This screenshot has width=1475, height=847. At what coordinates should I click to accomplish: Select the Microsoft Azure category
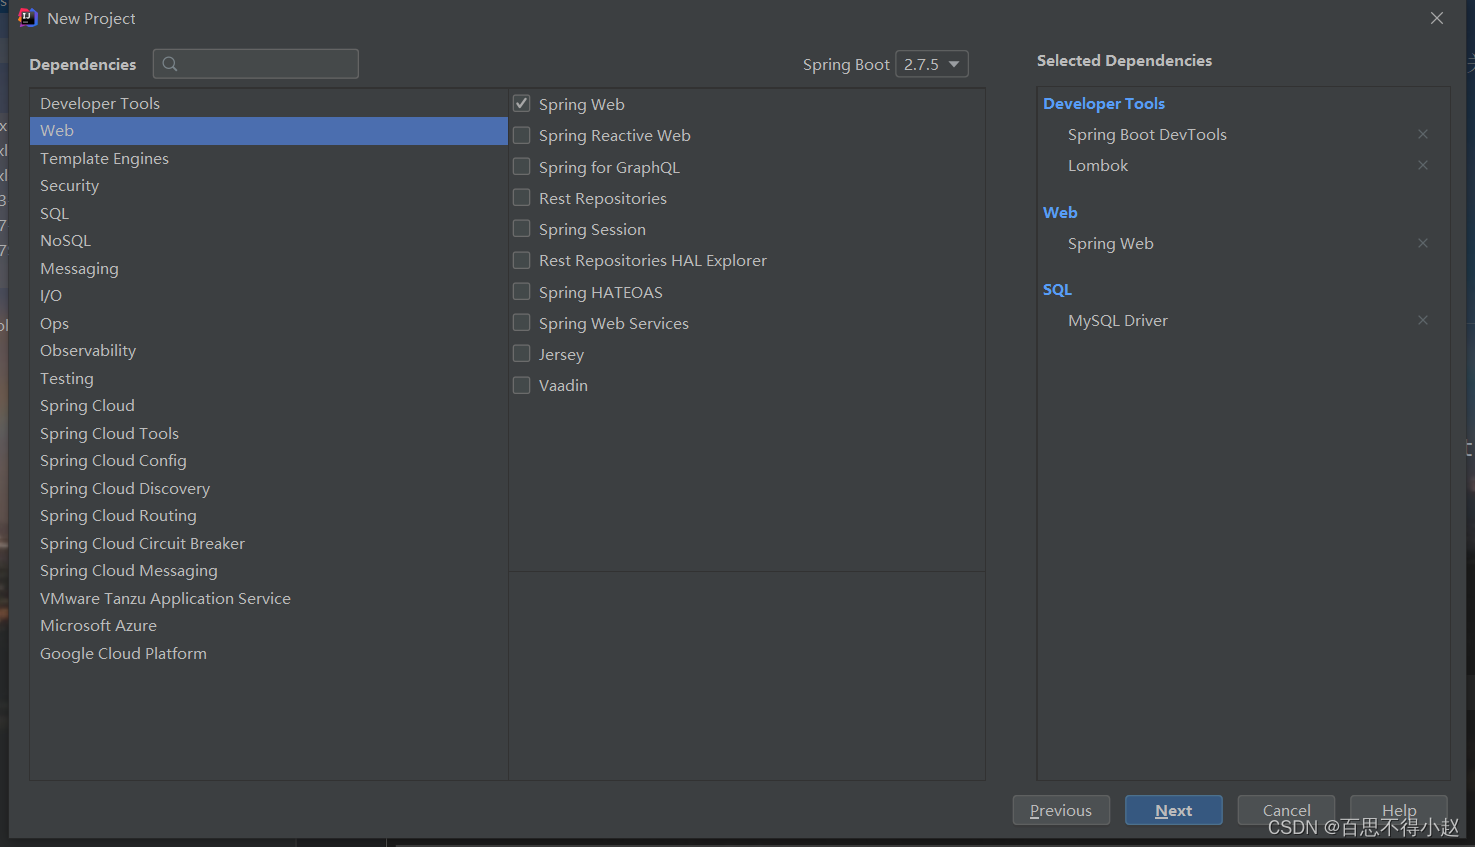pyautogui.click(x=269, y=626)
